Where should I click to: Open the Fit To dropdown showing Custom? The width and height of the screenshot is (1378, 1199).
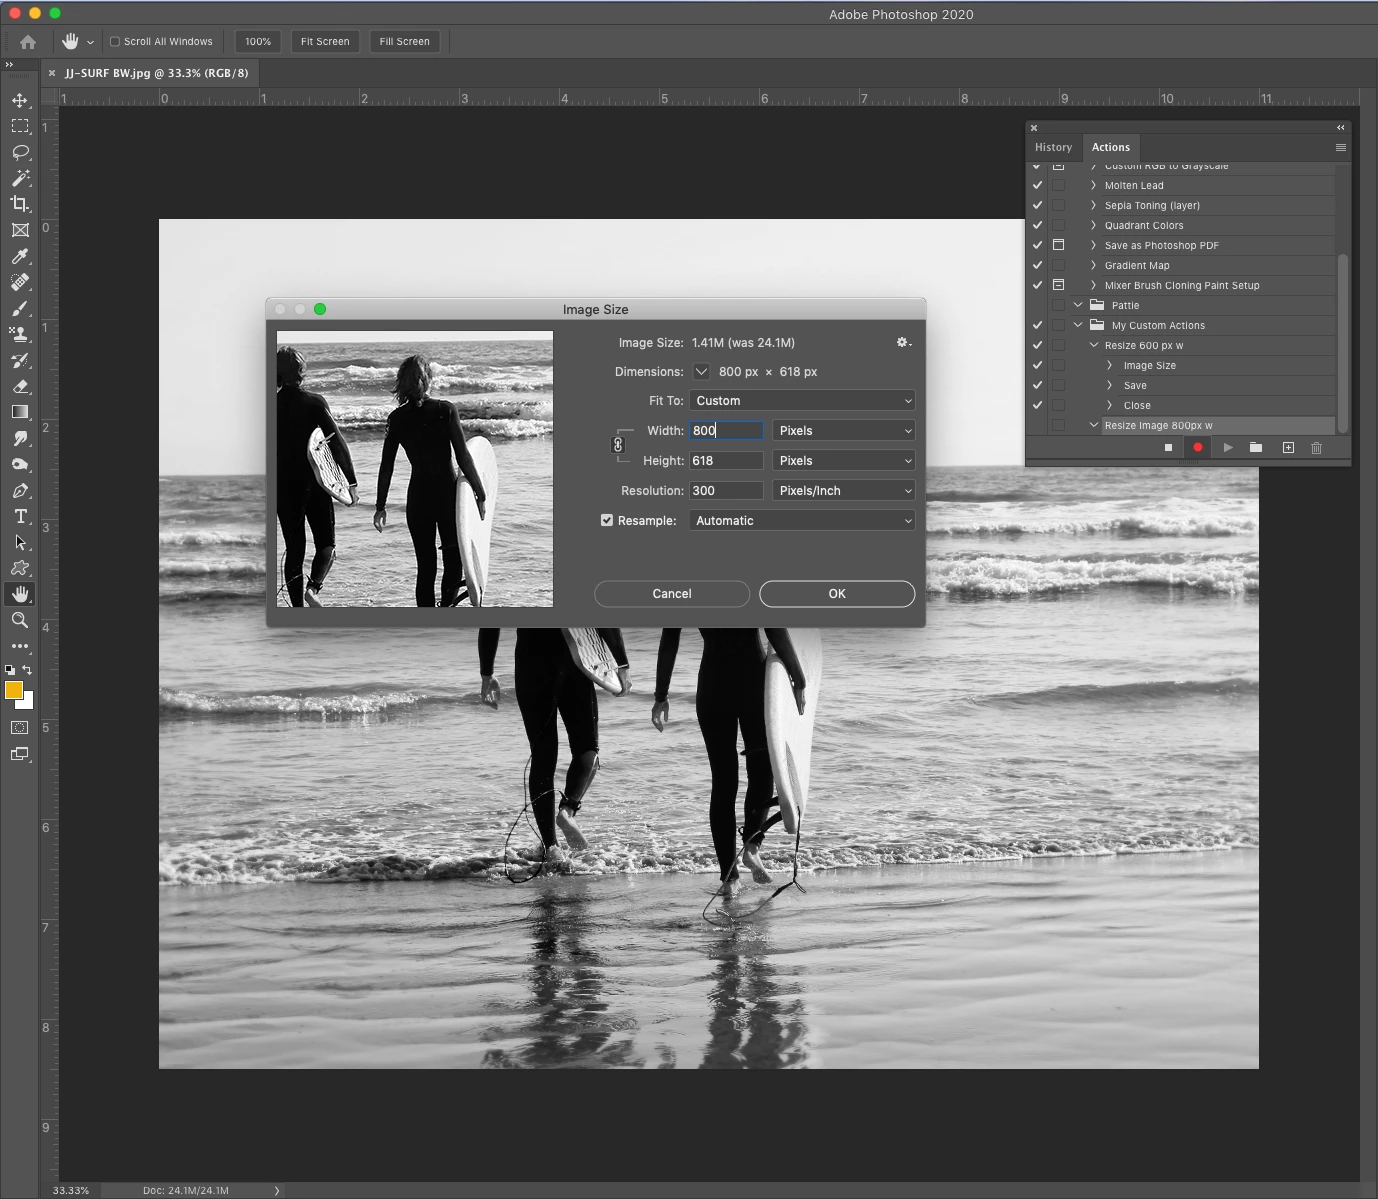point(802,400)
